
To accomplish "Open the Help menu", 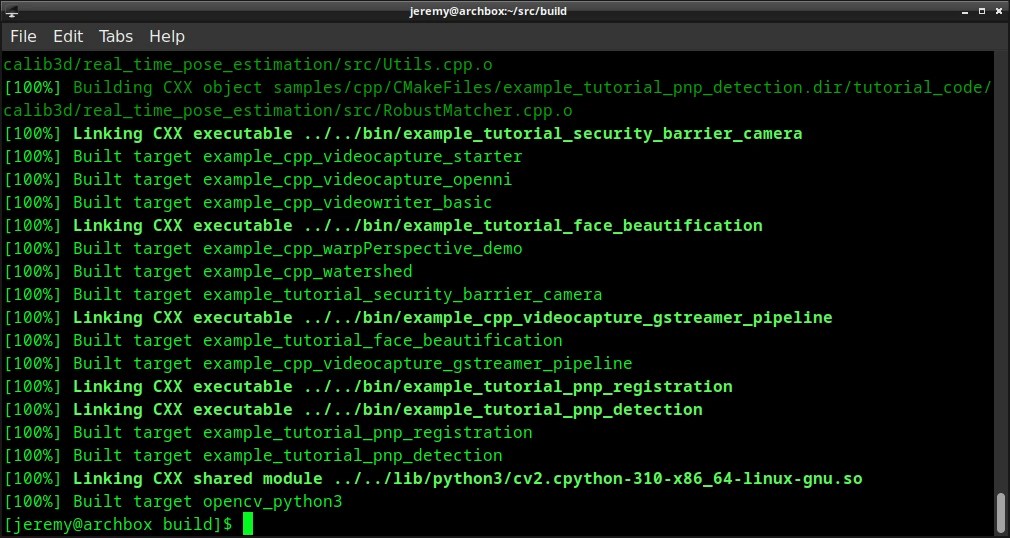I will 167,37.
